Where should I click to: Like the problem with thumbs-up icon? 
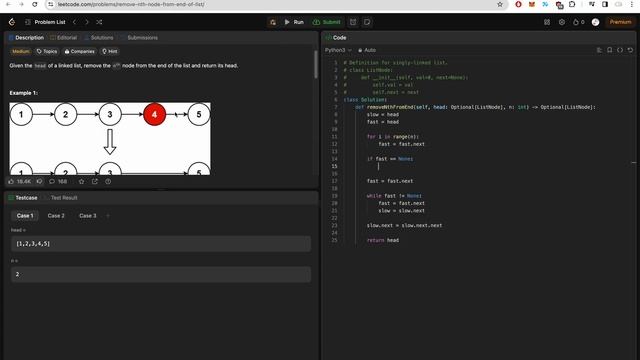click(20, 181)
